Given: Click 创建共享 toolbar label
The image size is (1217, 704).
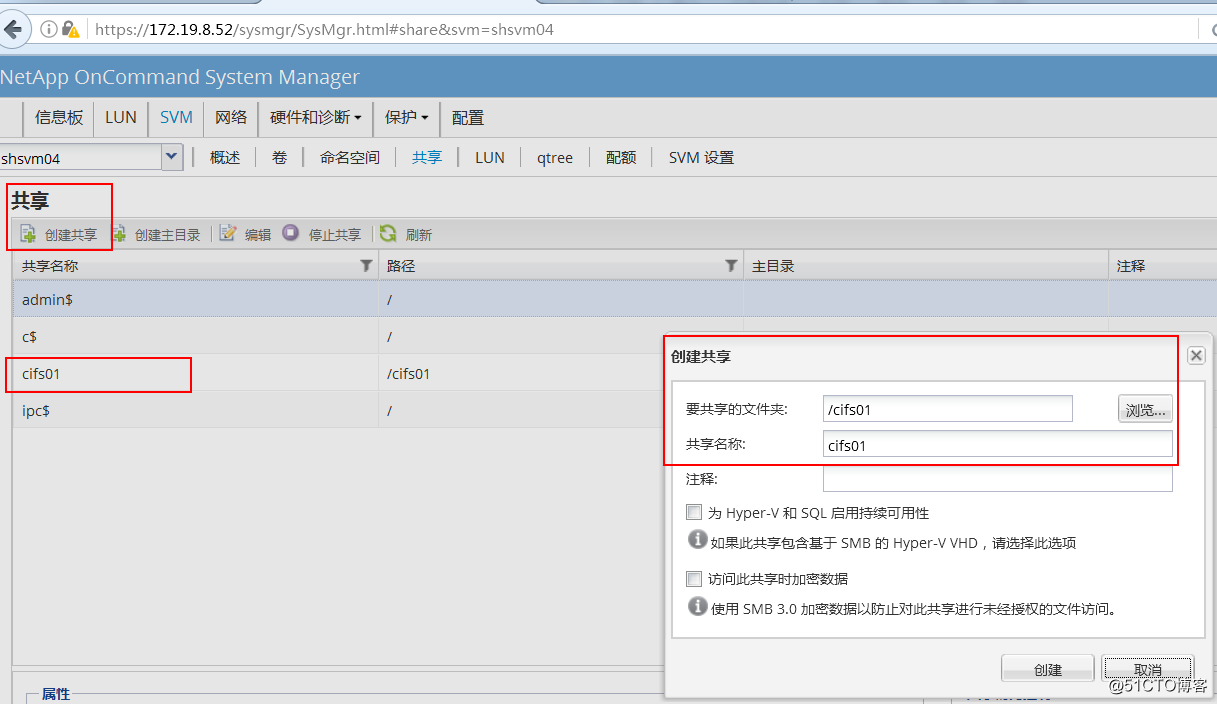Looking at the screenshot, I should [x=71, y=235].
